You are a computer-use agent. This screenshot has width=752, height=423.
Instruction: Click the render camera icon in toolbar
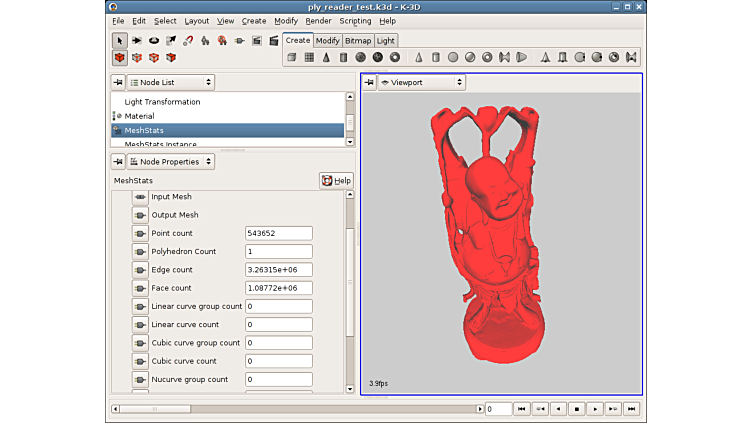point(257,41)
